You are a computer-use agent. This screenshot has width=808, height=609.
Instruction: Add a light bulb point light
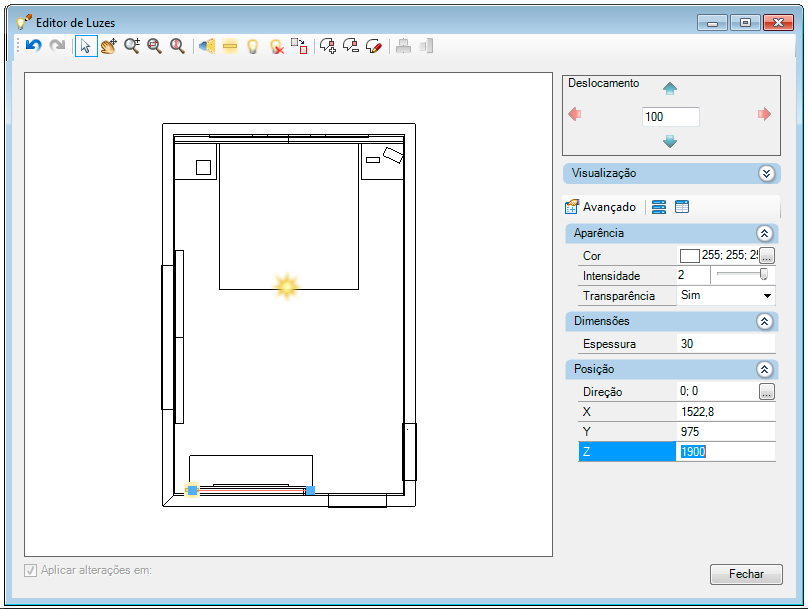pyautogui.click(x=252, y=46)
